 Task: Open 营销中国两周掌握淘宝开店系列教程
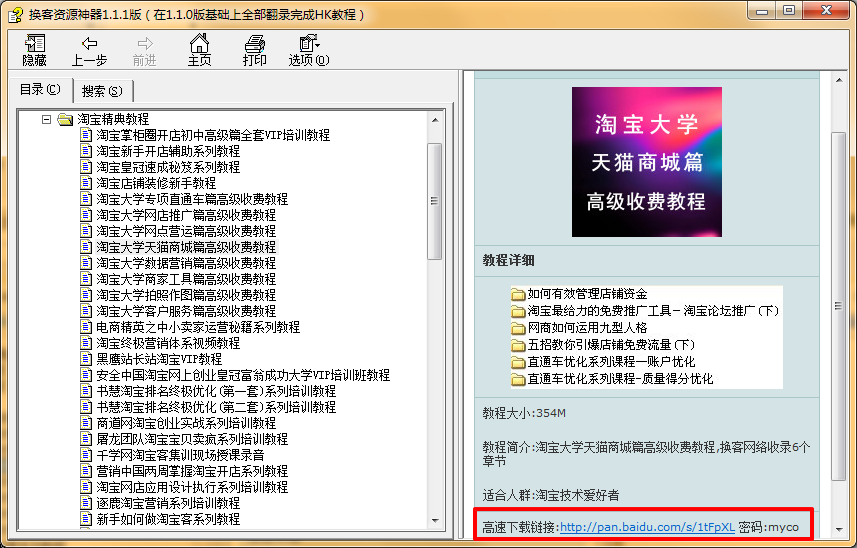[192, 471]
